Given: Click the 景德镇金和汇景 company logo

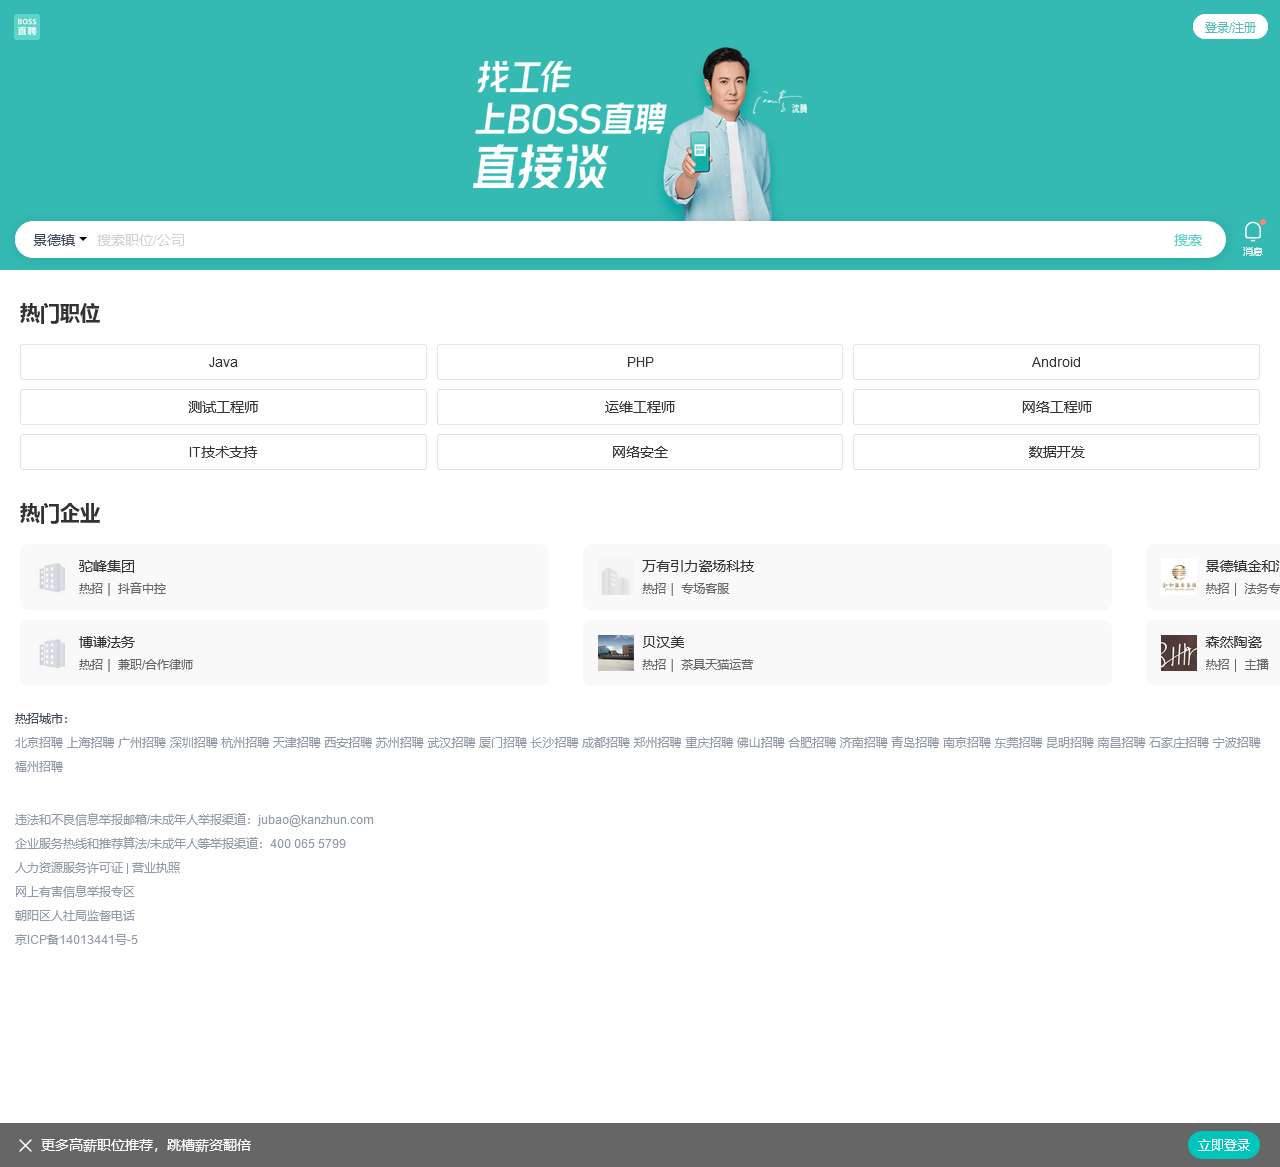Looking at the screenshot, I should point(1178,577).
